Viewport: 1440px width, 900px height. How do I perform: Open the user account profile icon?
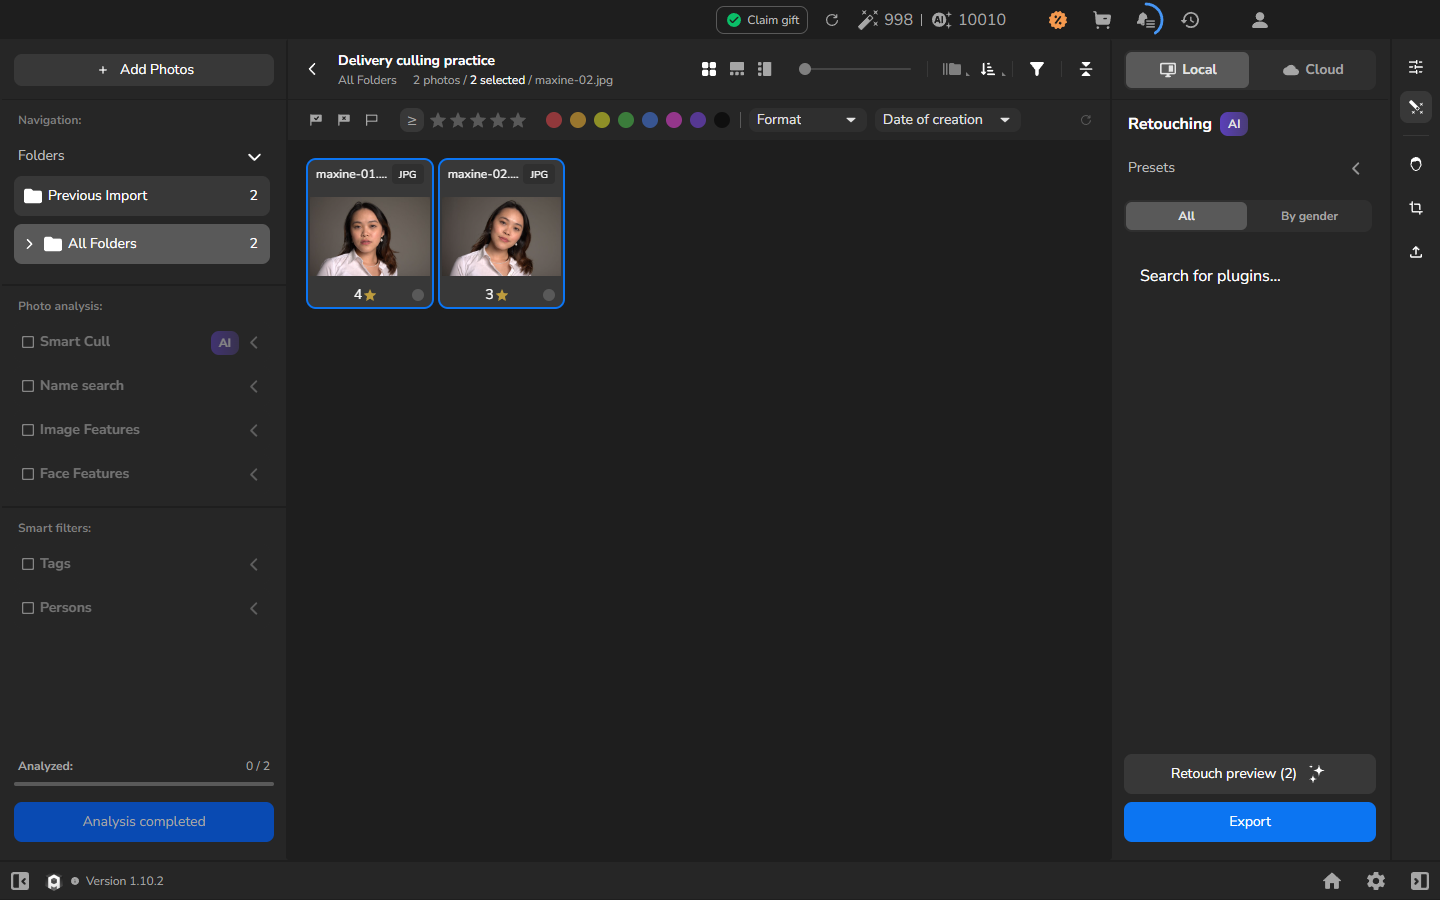pyautogui.click(x=1260, y=20)
